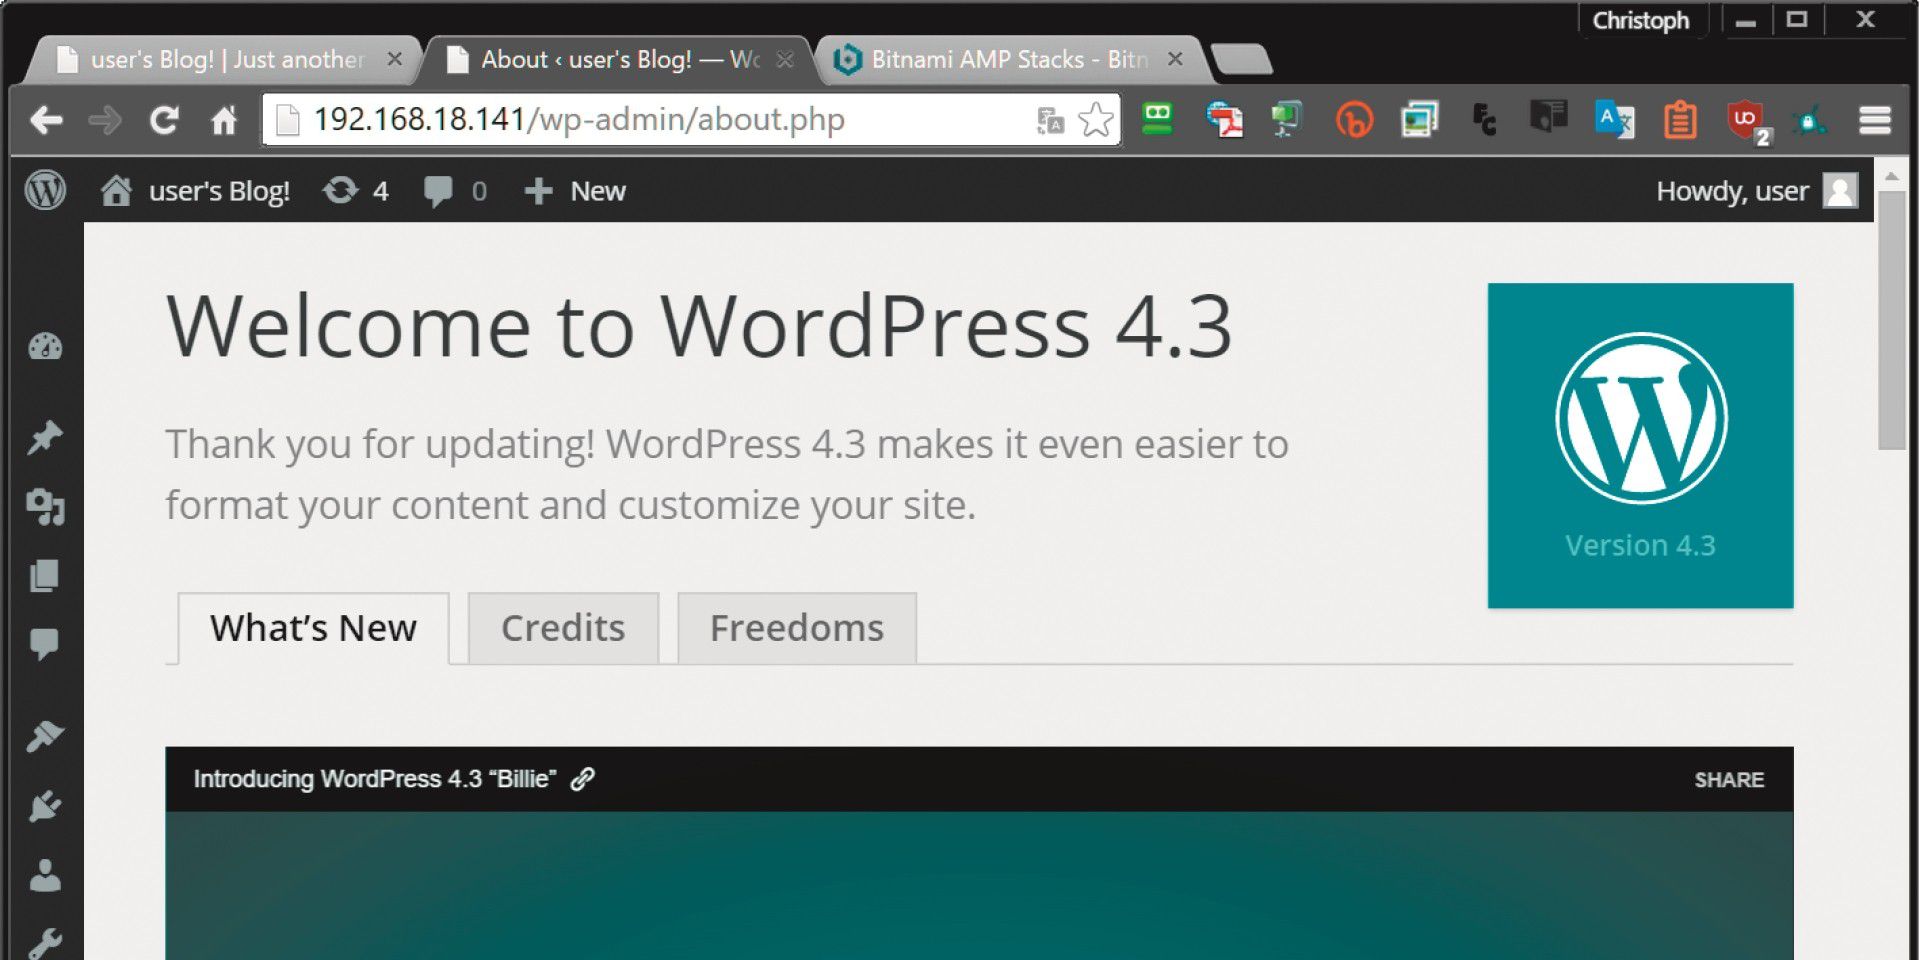Open the green network monitor extension icon

pos(1287,120)
